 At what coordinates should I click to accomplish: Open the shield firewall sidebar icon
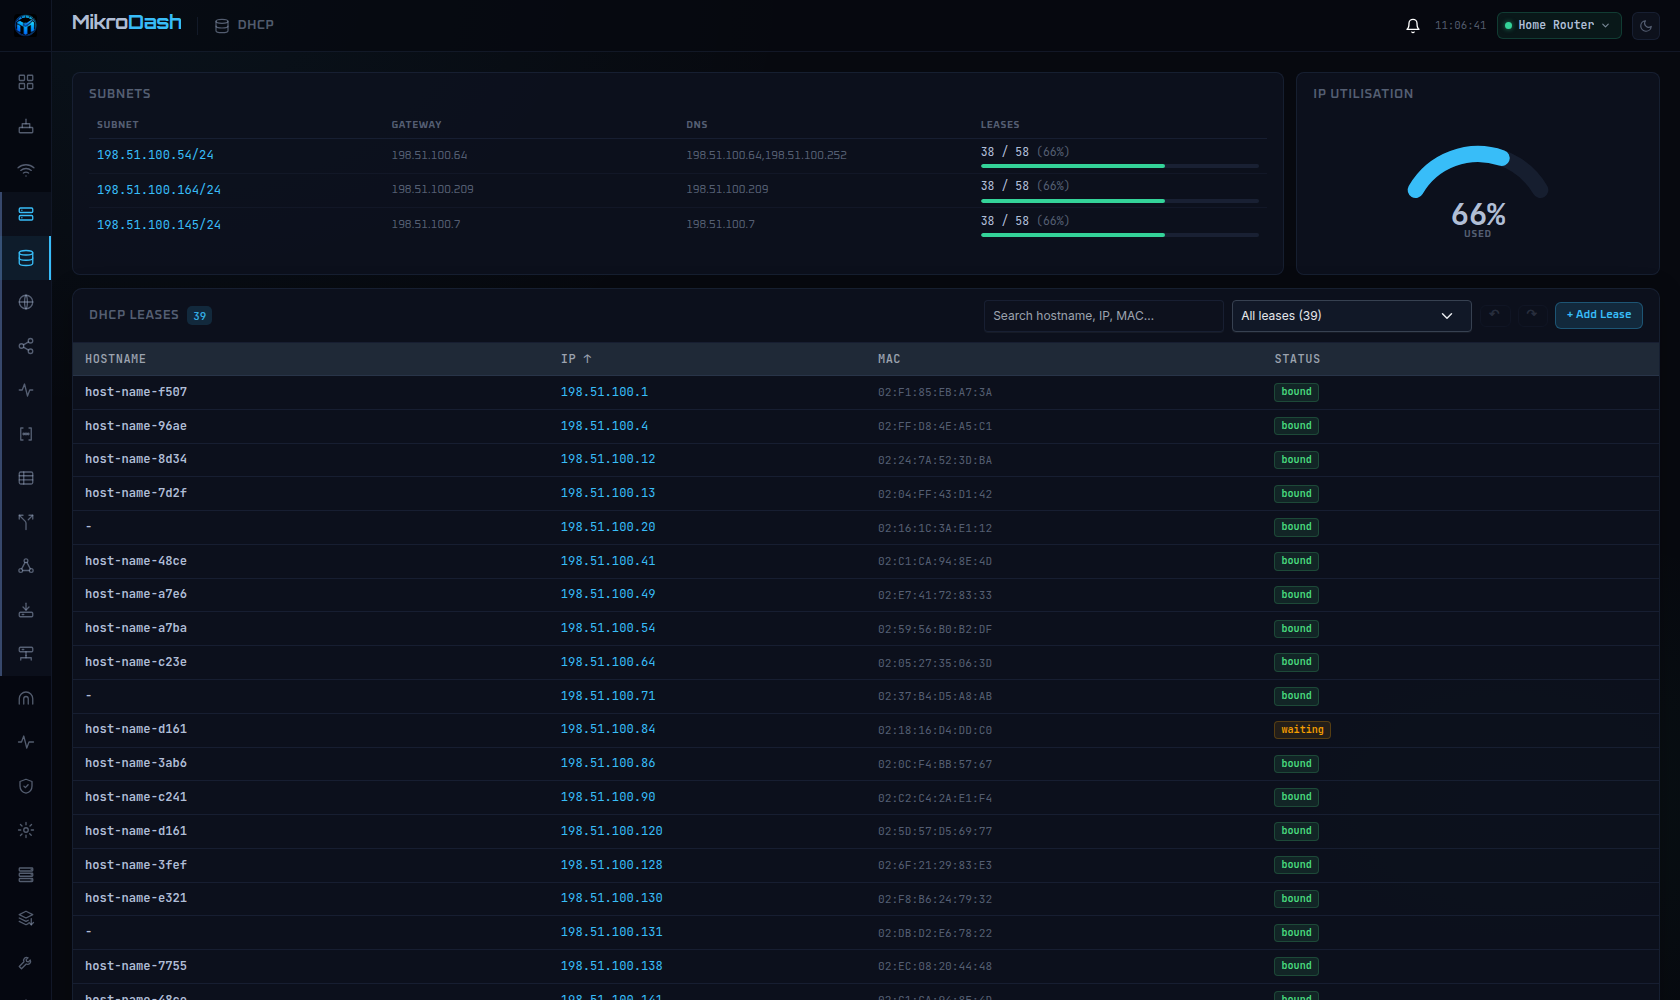[x=26, y=786]
